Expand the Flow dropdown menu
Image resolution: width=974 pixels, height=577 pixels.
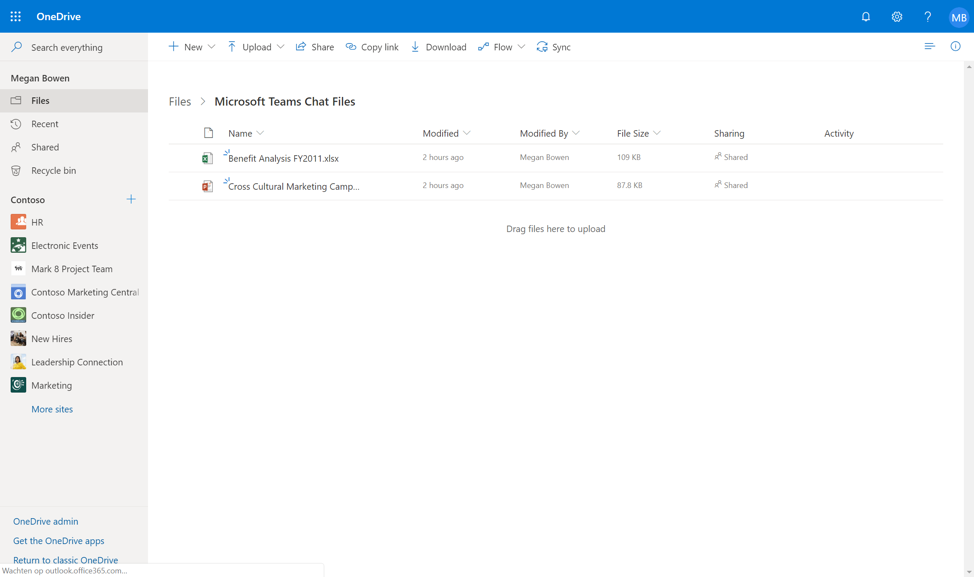pos(521,47)
